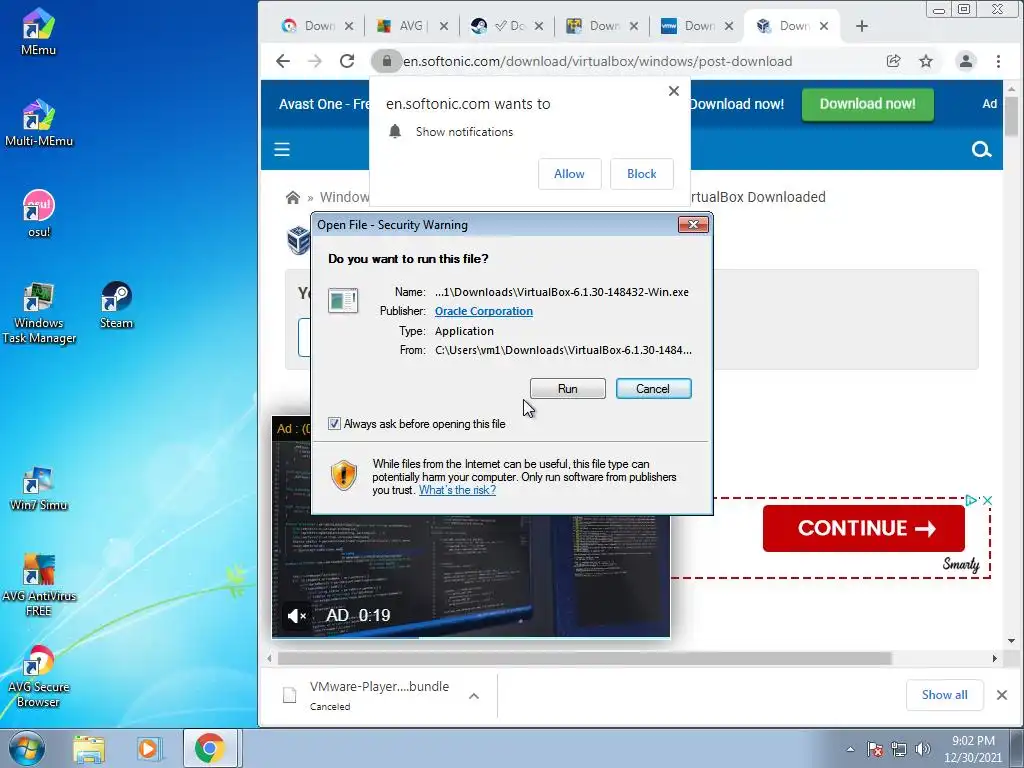Expand the VMware-Player download item options
This screenshot has height=768, width=1024.
474,696
